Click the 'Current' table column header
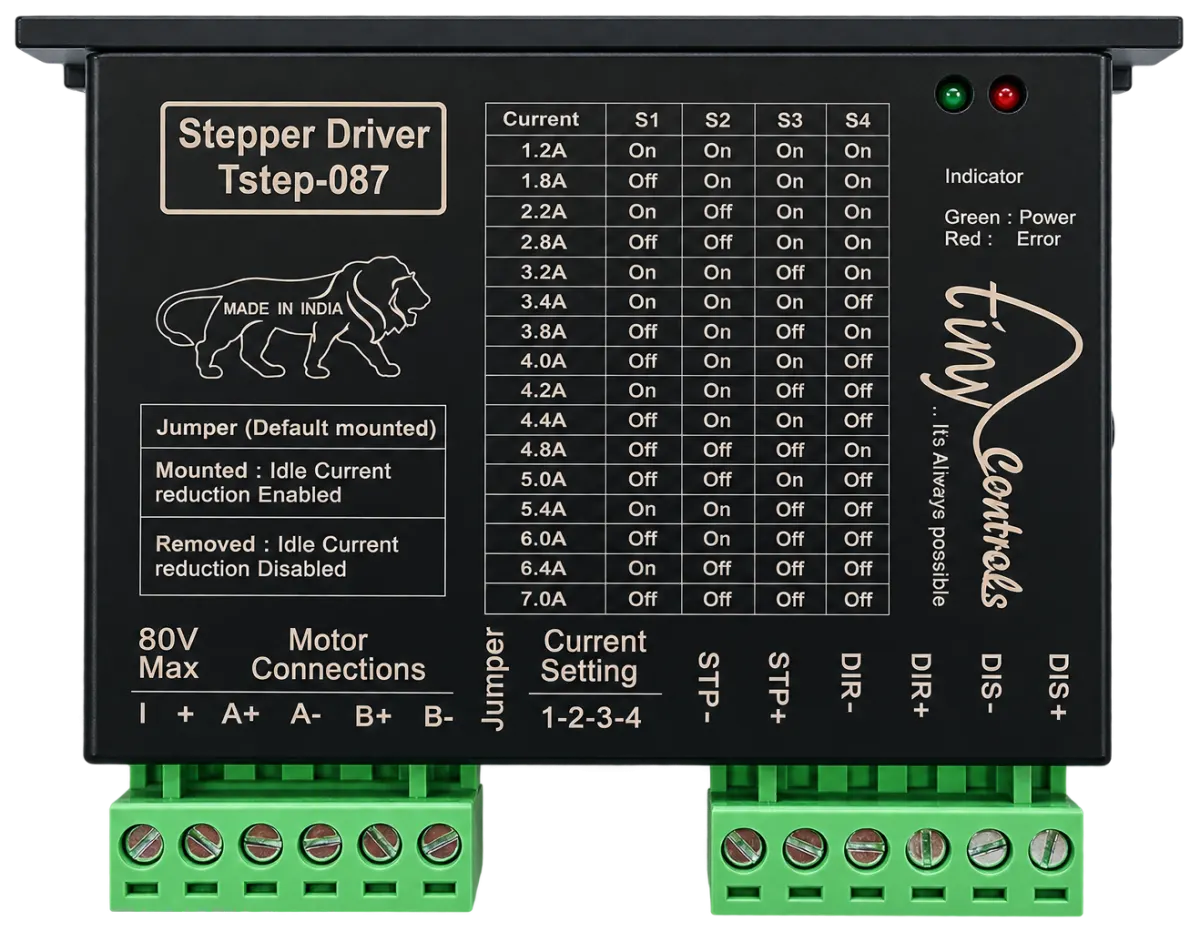 pyautogui.click(x=541, y=119)
